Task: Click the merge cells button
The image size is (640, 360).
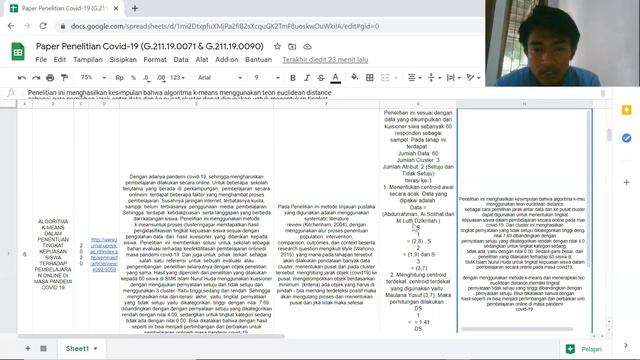Action: pyautogui.click(x=385, y=78)
